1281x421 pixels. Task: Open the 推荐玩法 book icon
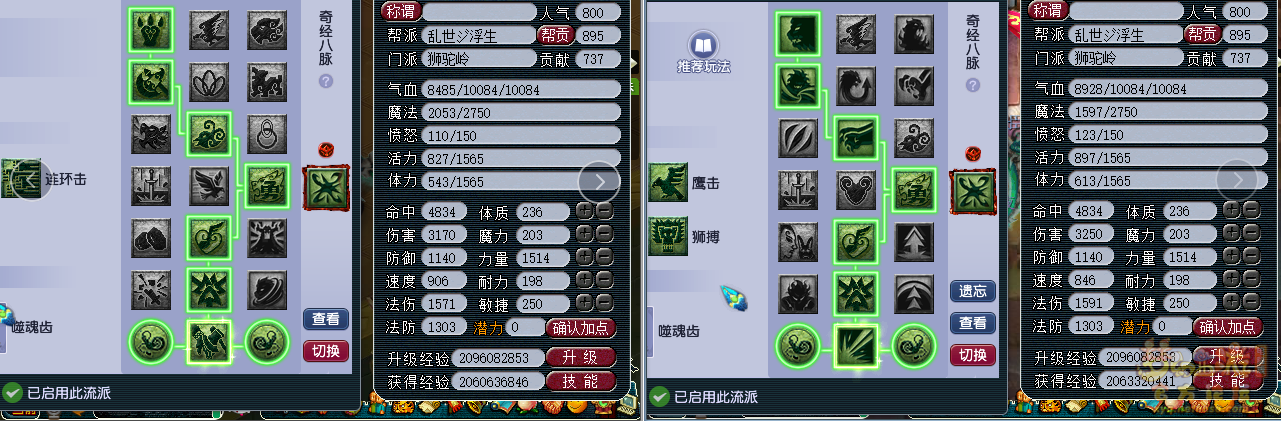704,45
